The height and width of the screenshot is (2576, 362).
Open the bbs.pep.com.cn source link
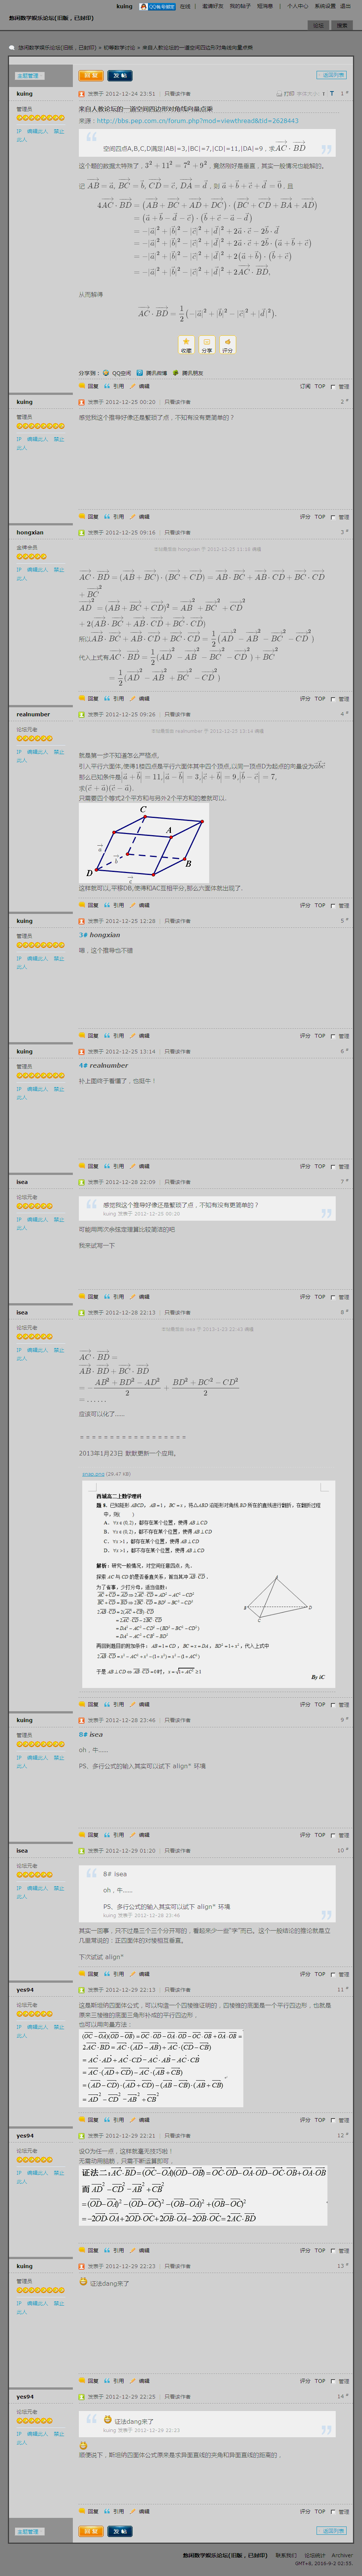tap(197, 121)
